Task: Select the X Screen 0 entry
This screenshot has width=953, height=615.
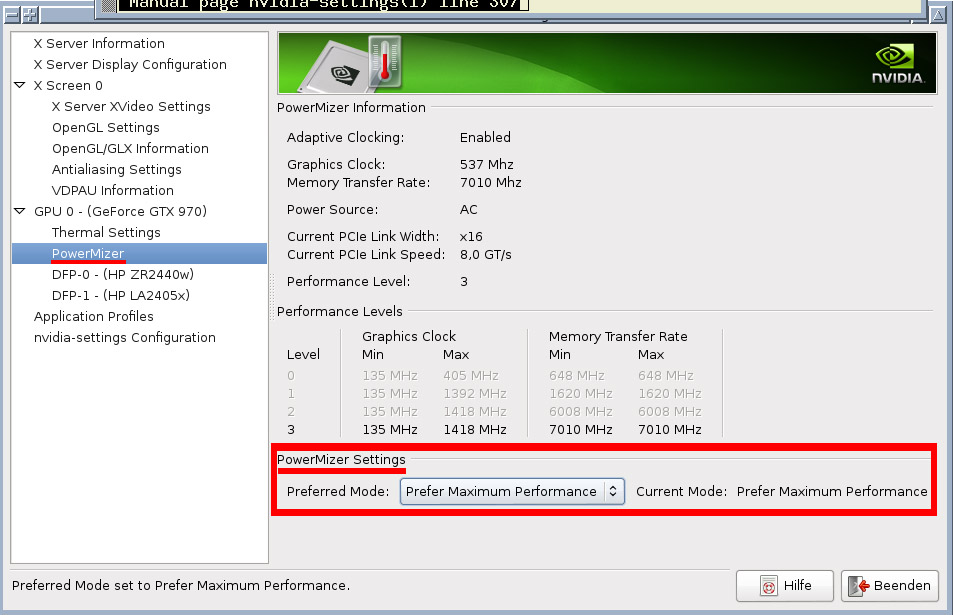Action: pyautogui.click(x=68, y=86)
